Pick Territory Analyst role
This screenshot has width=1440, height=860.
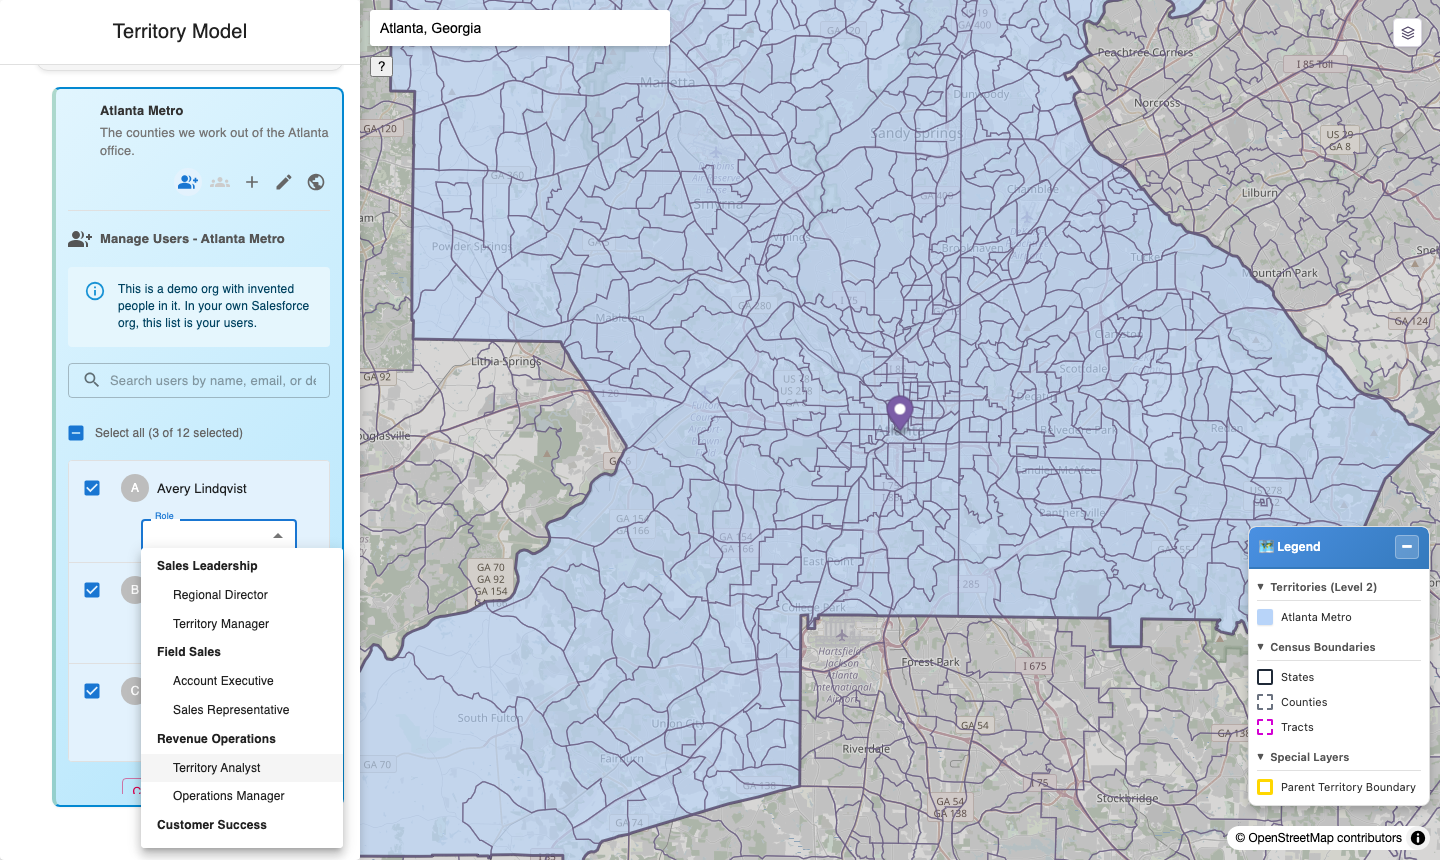242,768
